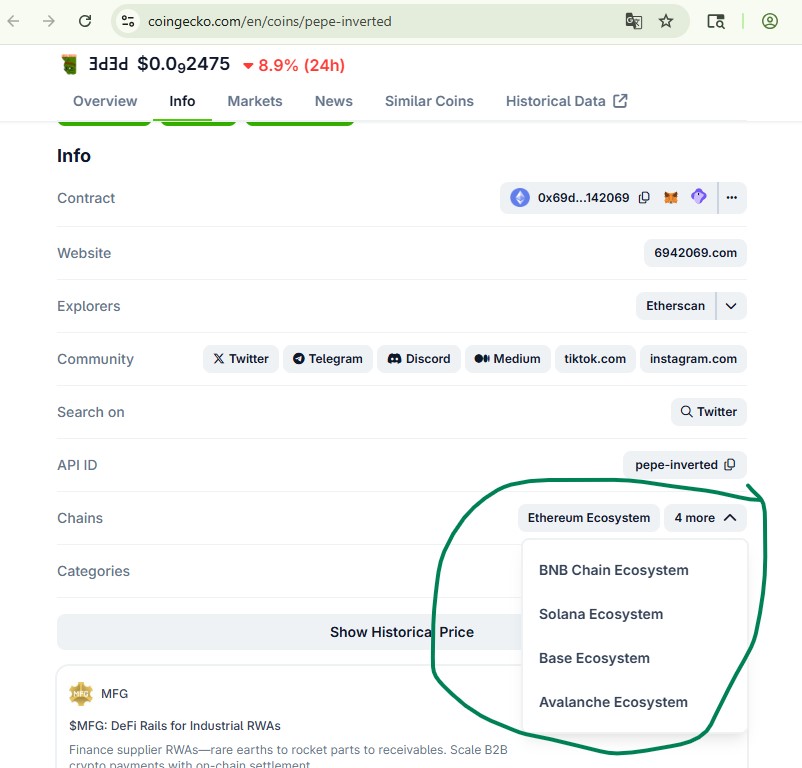
Task: Visit the 6942069.com website link
Action: (695, 253)
